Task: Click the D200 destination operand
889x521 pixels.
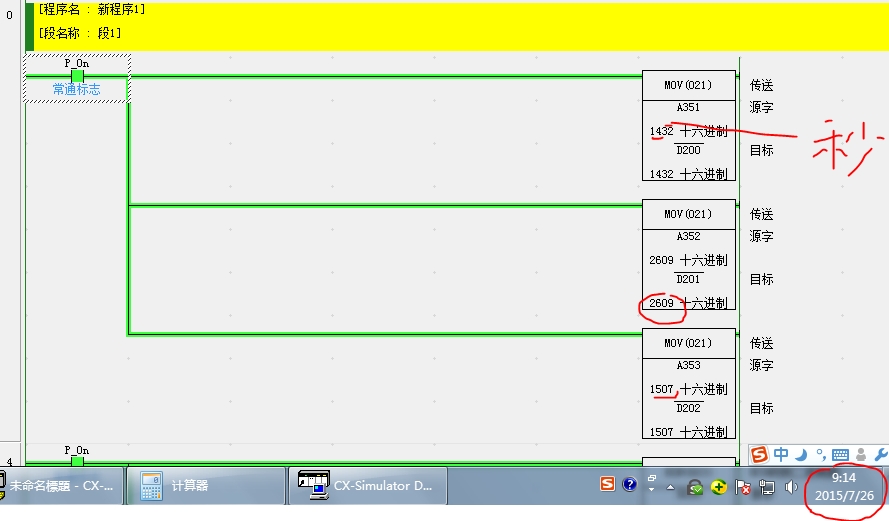Action: [688, 150]
